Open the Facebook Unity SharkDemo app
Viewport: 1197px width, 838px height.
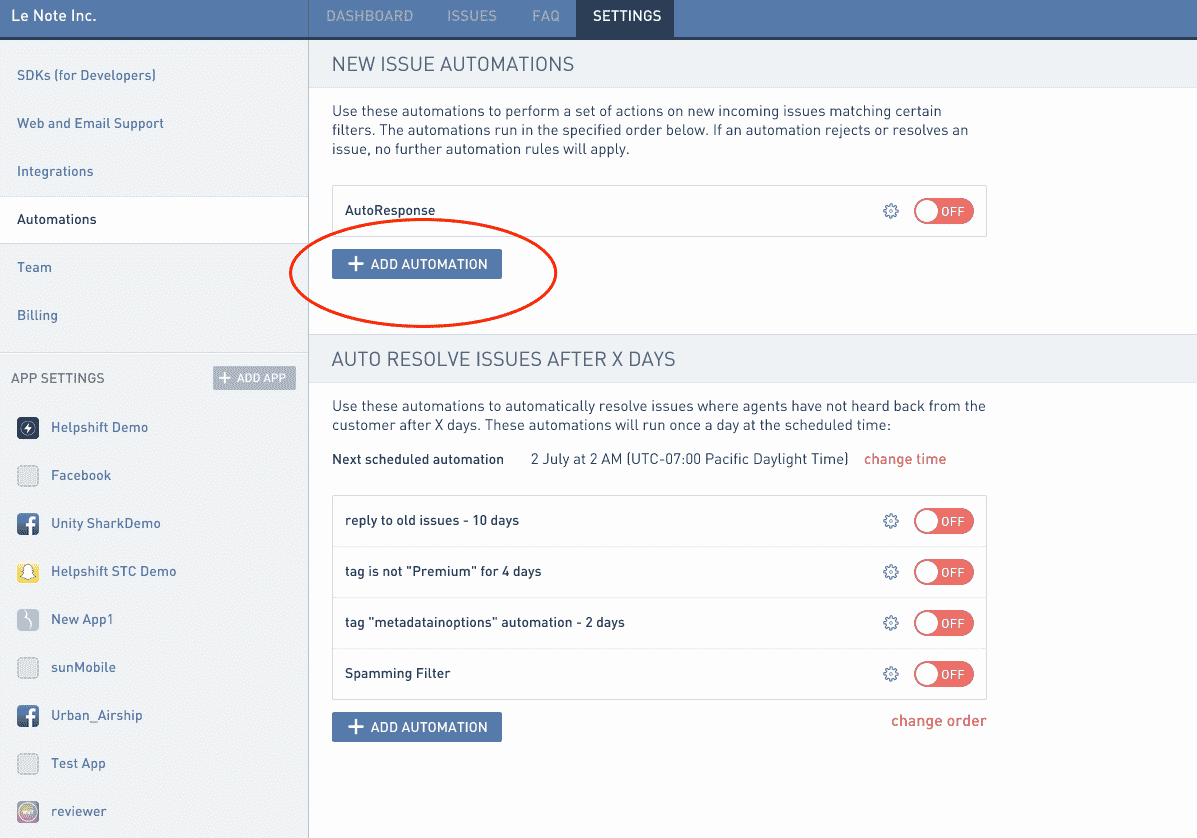(28, 523)
